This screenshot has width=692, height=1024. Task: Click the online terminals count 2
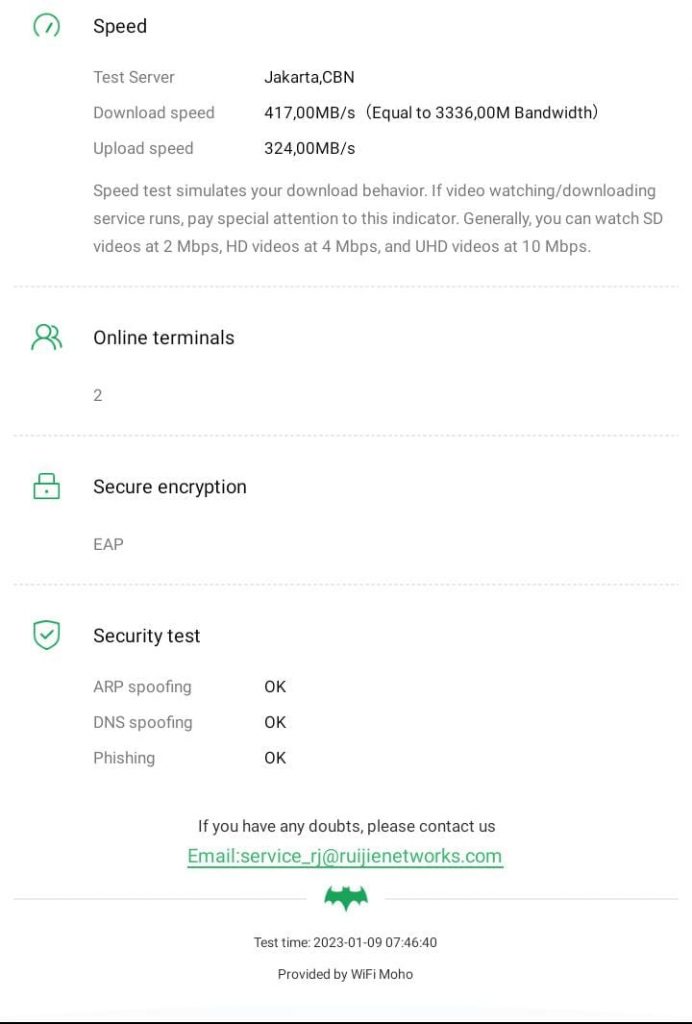[98, 396]
